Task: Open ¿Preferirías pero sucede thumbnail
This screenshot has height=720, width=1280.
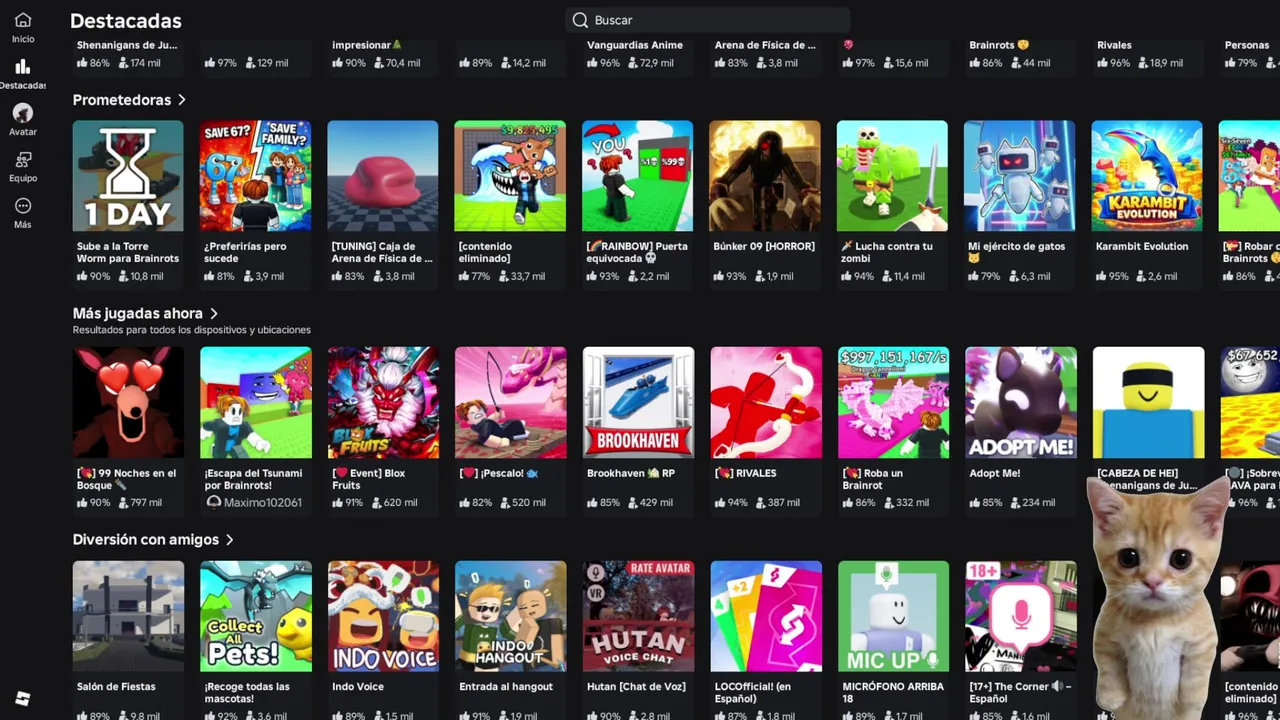Action: click(255, 176)
